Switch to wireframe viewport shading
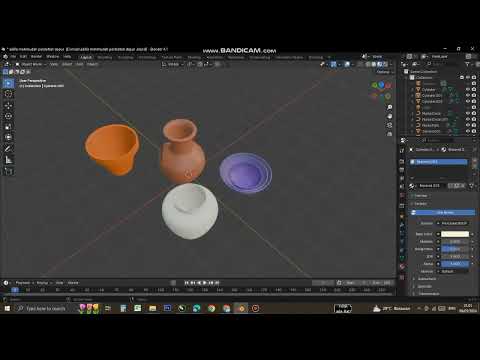480x360 pixels. [368, 64]
